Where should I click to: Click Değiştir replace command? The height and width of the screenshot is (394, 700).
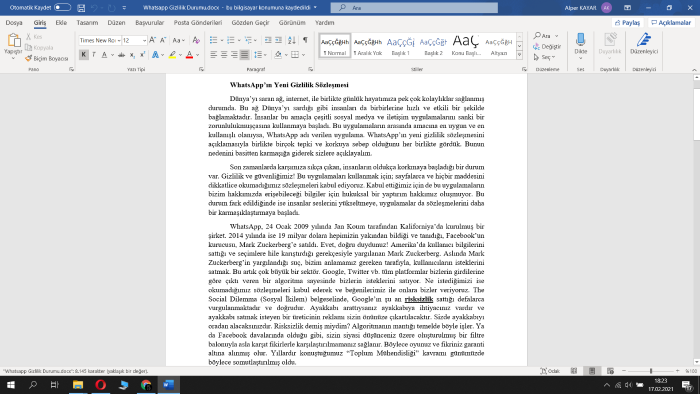point(547,46)
